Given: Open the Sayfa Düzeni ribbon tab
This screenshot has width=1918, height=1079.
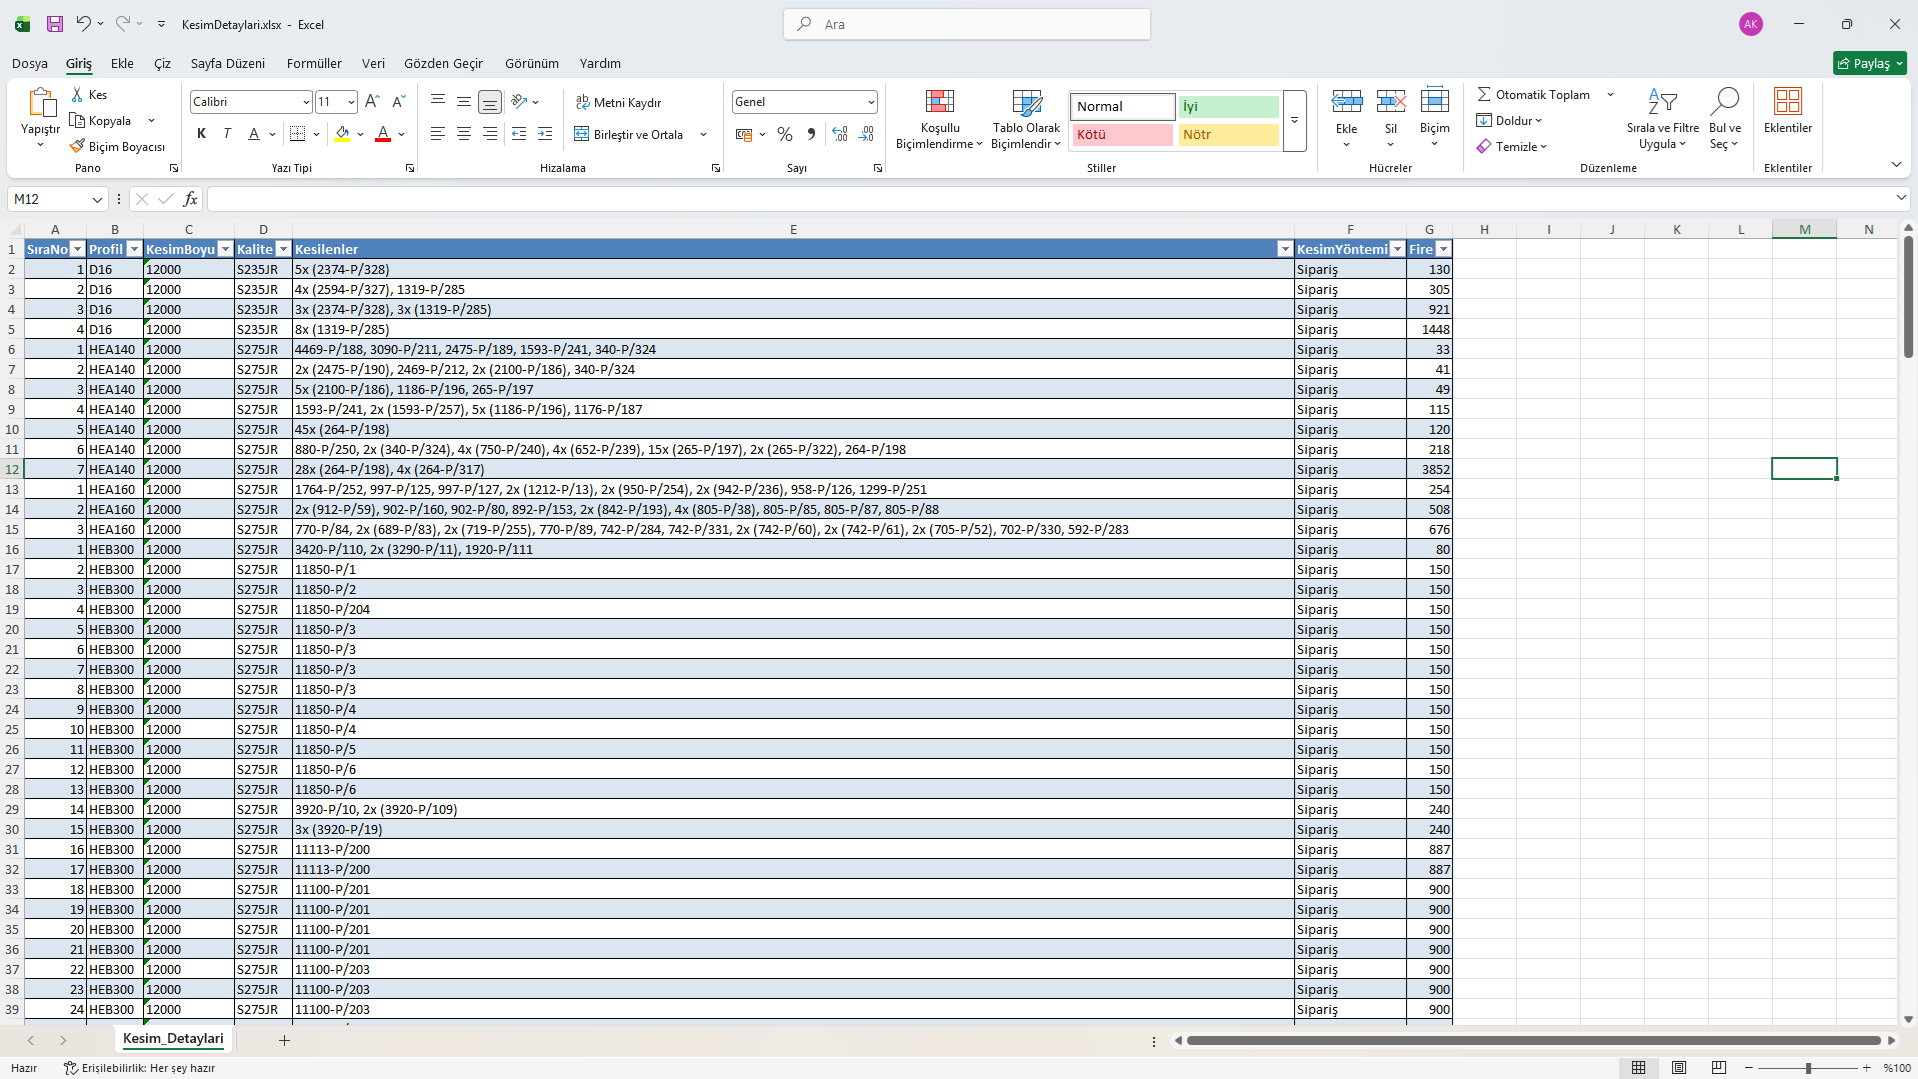Looking at the screenshot, I should click(228, 63).
